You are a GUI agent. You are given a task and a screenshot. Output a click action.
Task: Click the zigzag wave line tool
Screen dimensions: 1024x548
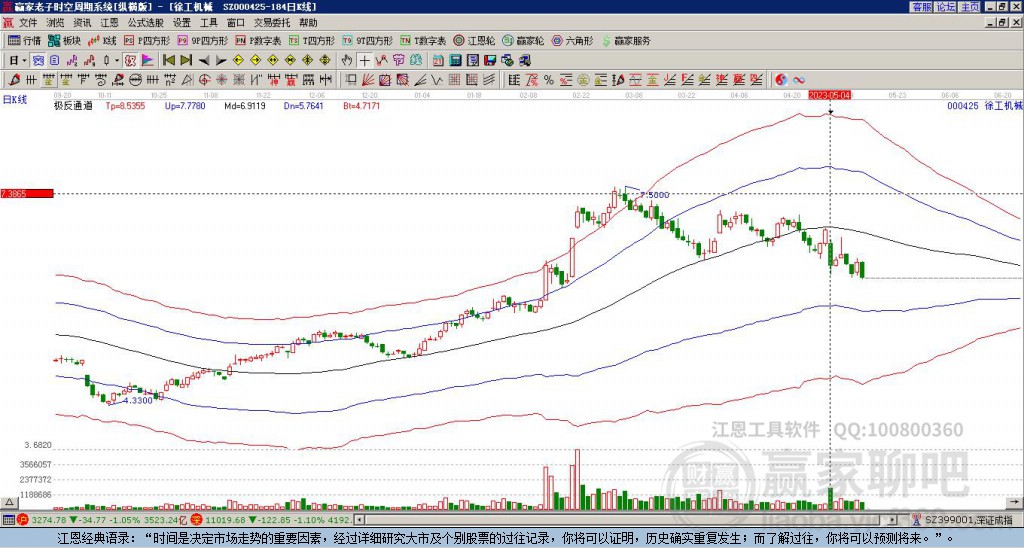[x=436, y=80]
